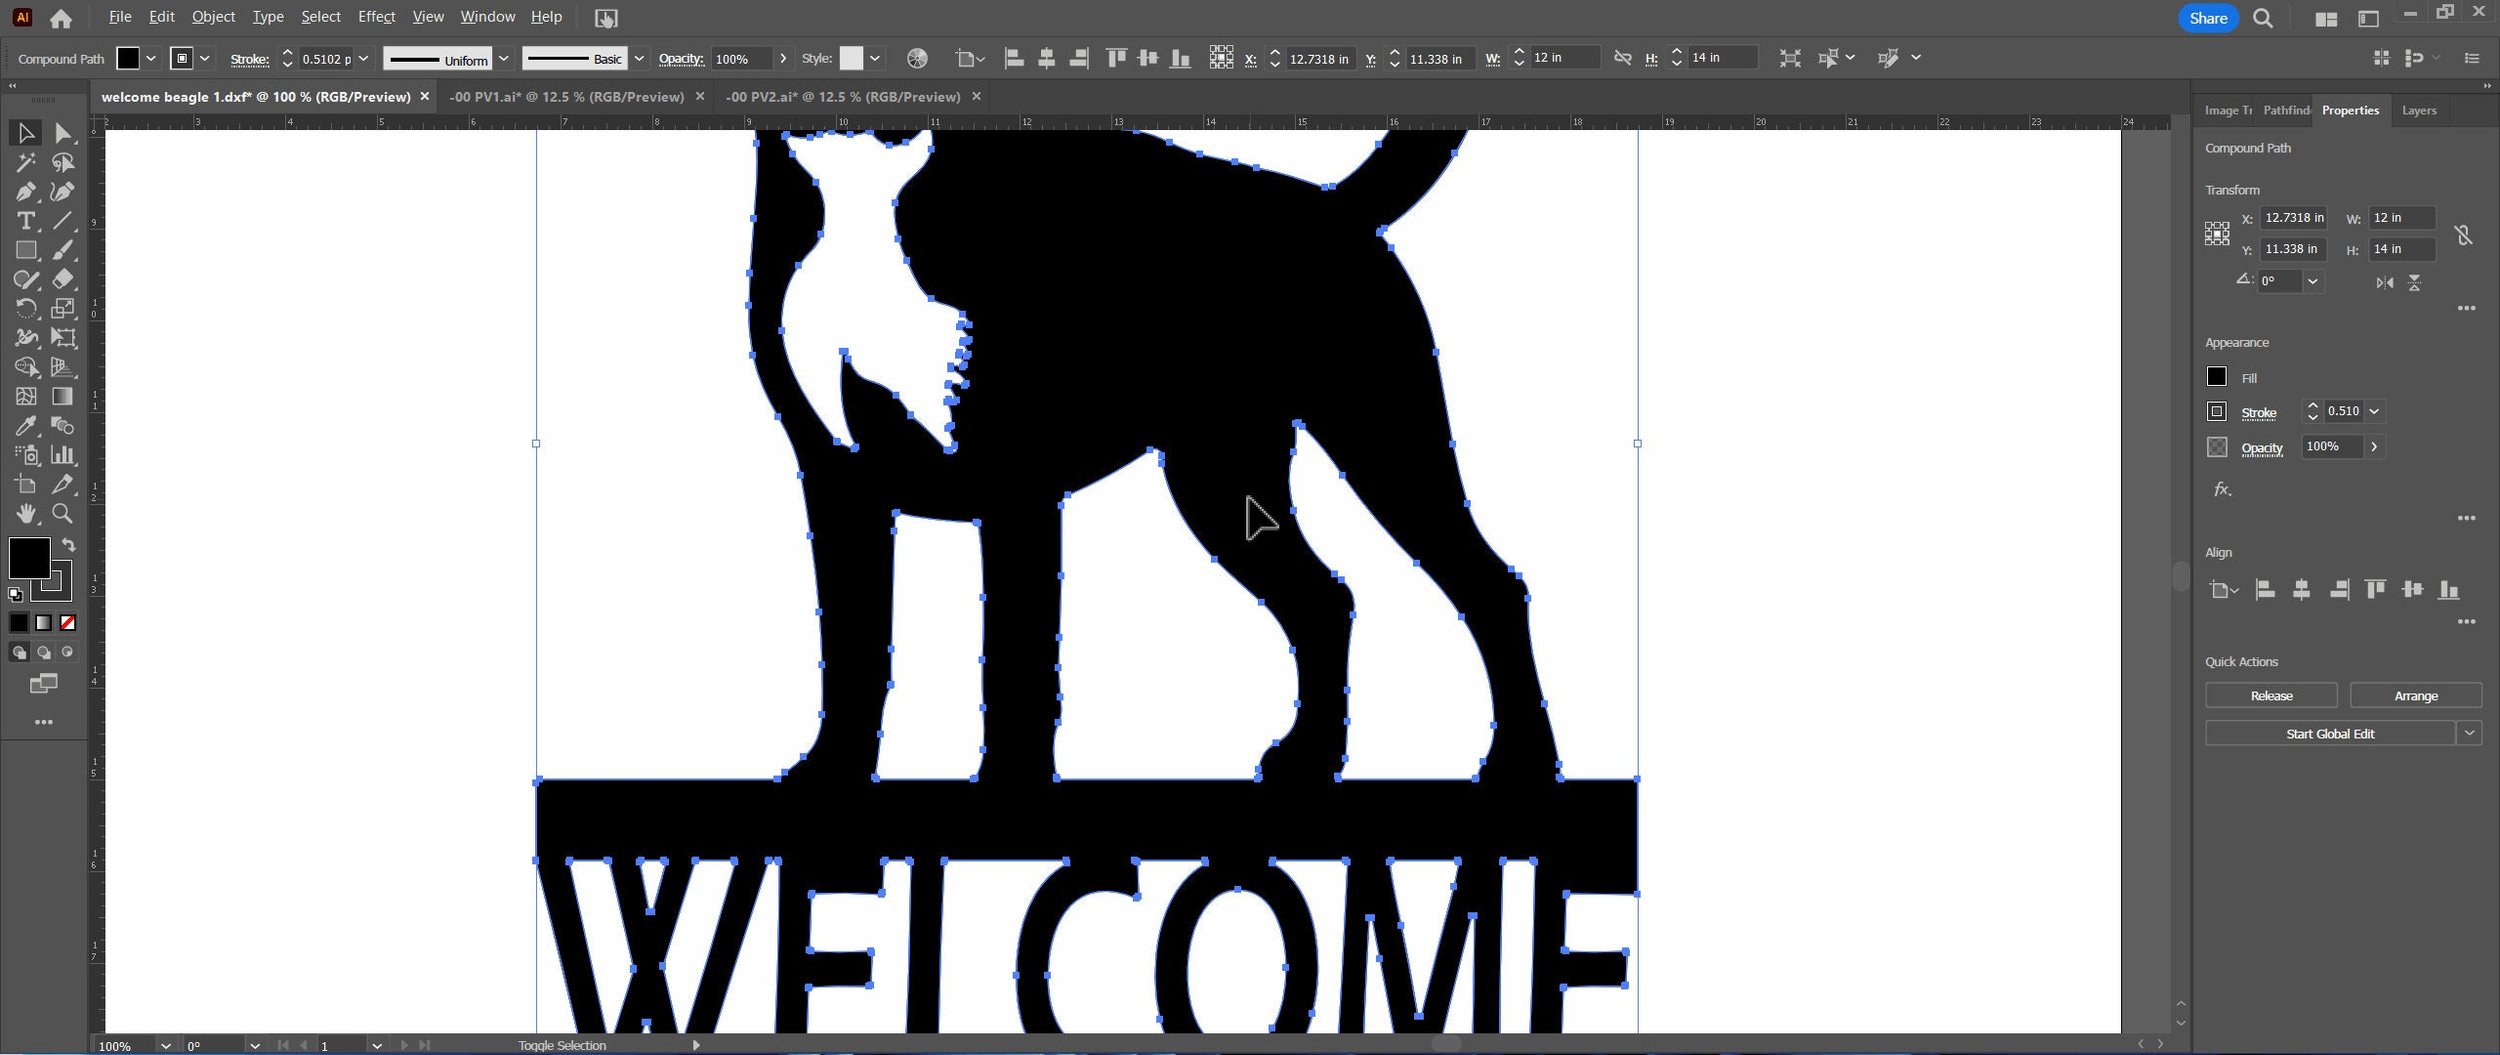Viewport: 2500px width, 1055px height.
Task: Activate the Free Transform tool
Action: (63, 338)
